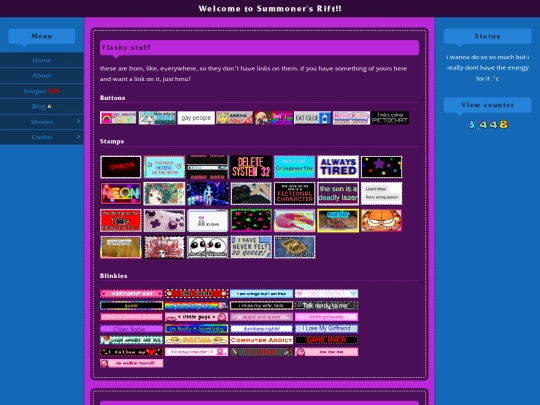This screenshot has width=540, height=405.
Task: Click the GAME OVER blinkie
Action: tap(326, 340)
